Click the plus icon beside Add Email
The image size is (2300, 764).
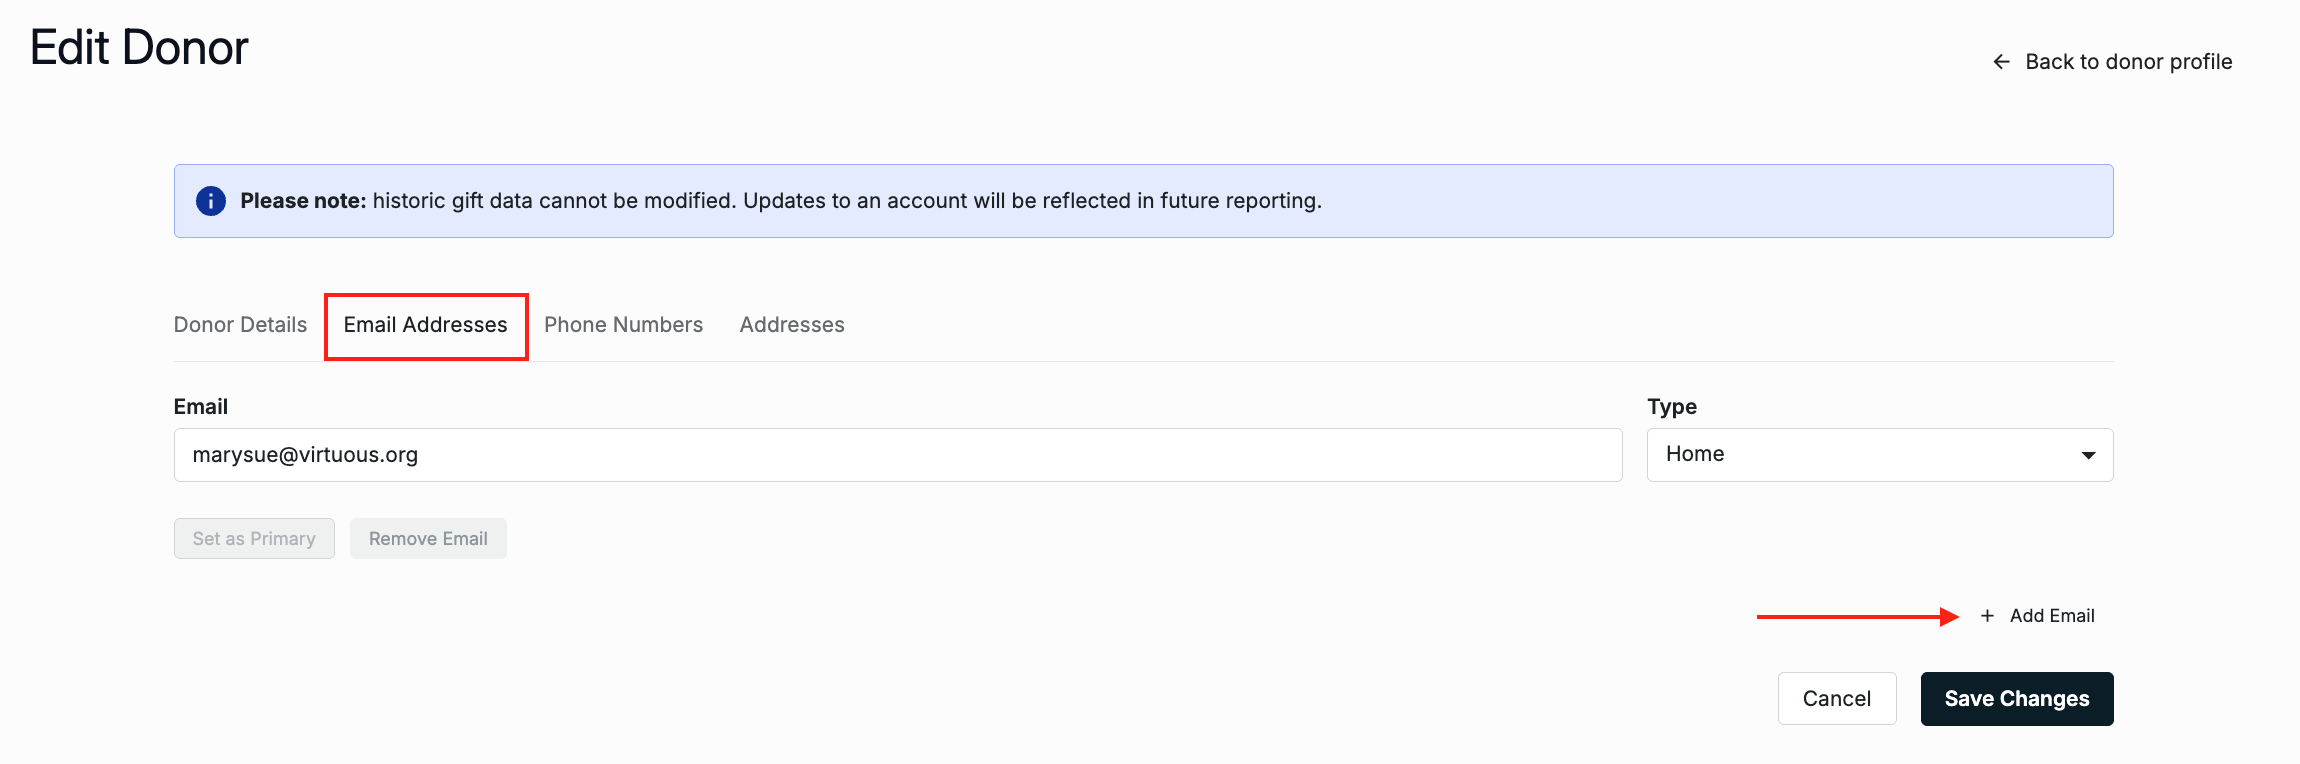[x=1987, y=616]
